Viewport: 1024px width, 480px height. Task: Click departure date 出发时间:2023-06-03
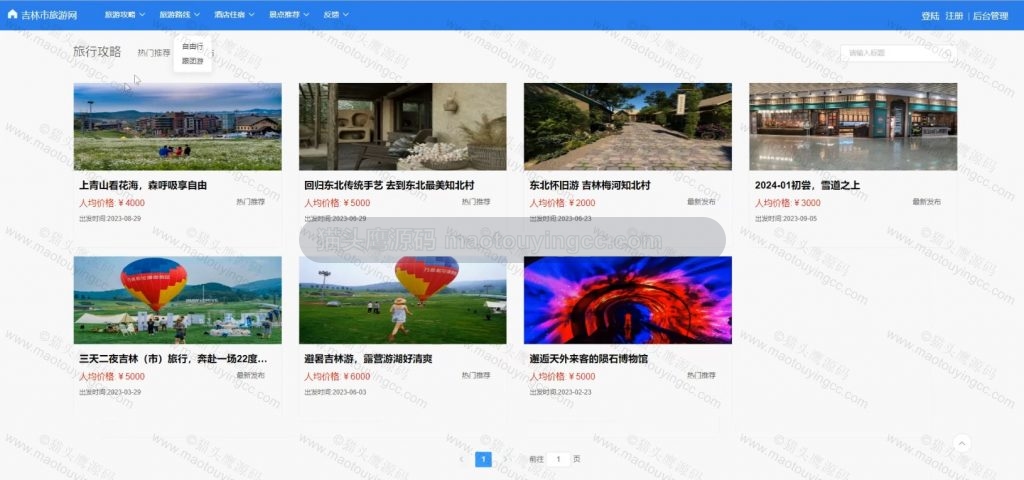pos(335,392)
